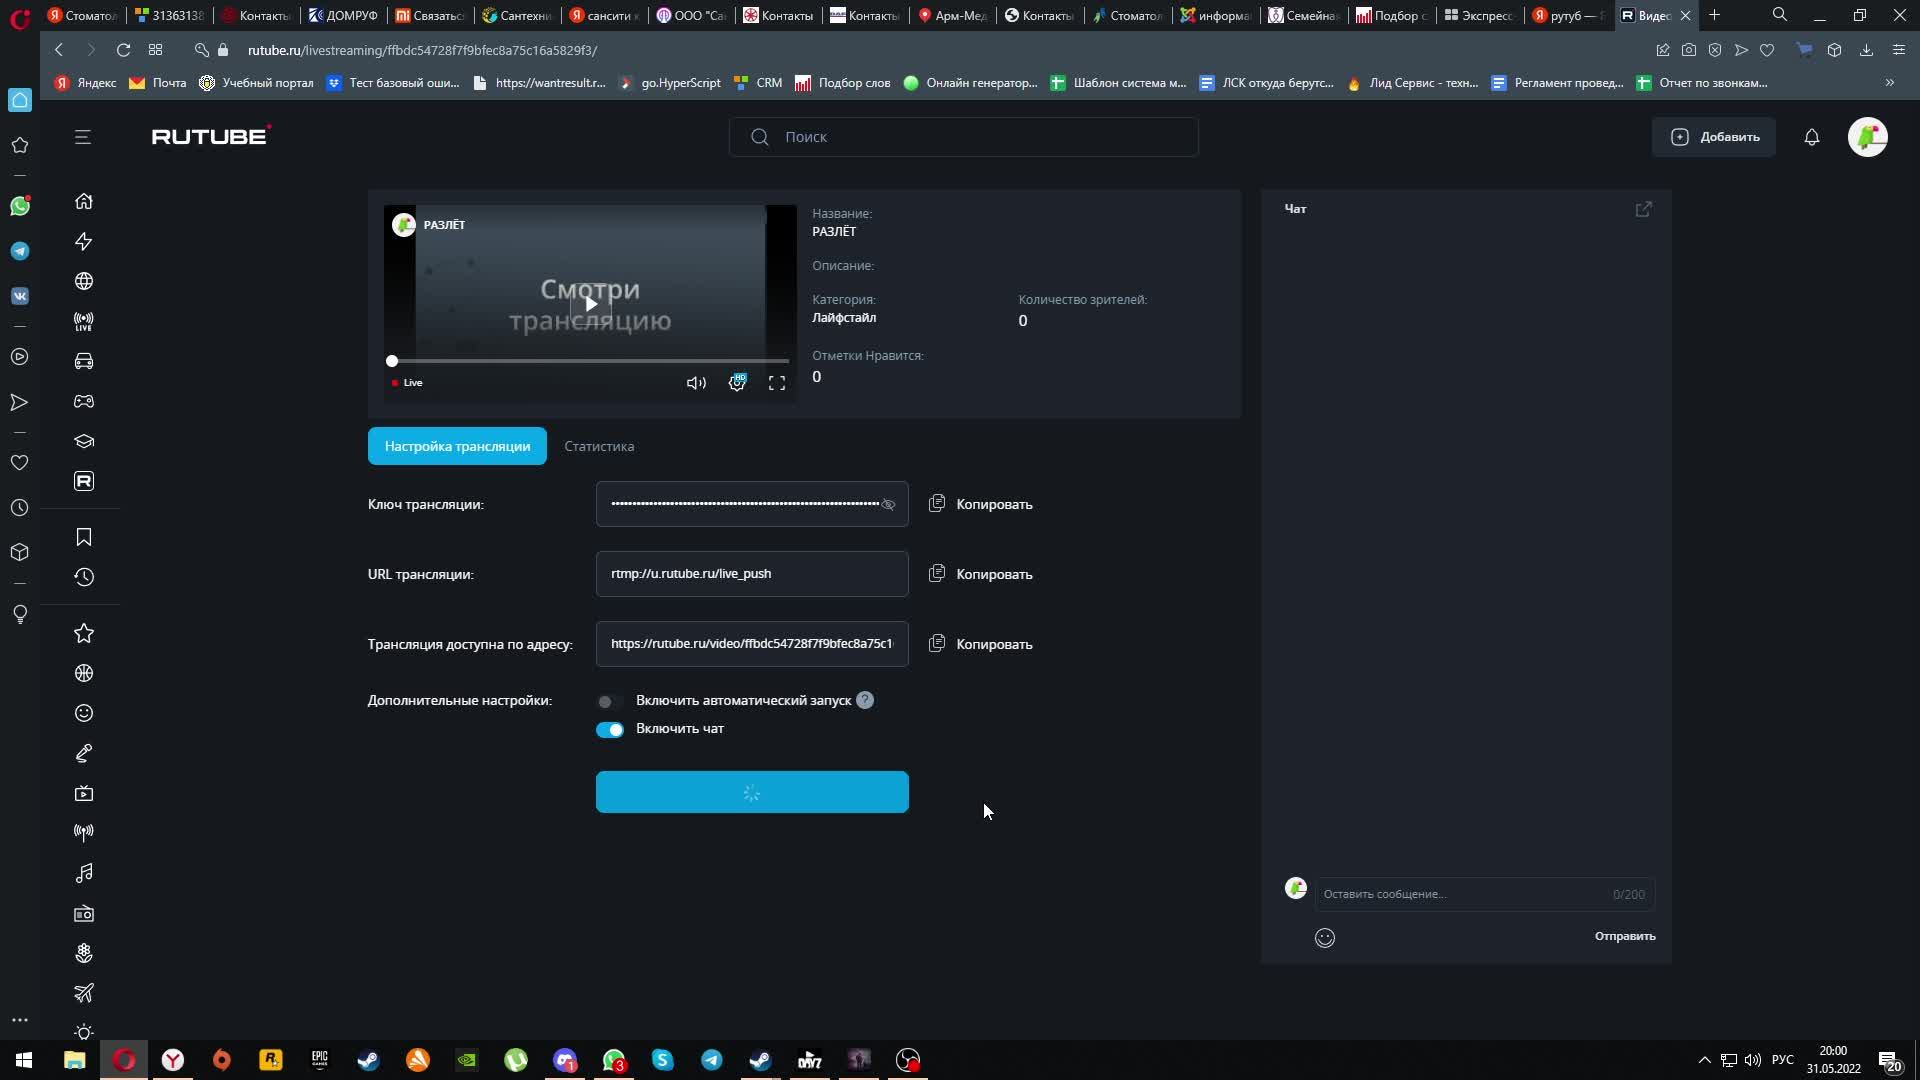Reveal the hidden stream key
Viewport: 1920px width, 1080px height.
pos(888,504)
